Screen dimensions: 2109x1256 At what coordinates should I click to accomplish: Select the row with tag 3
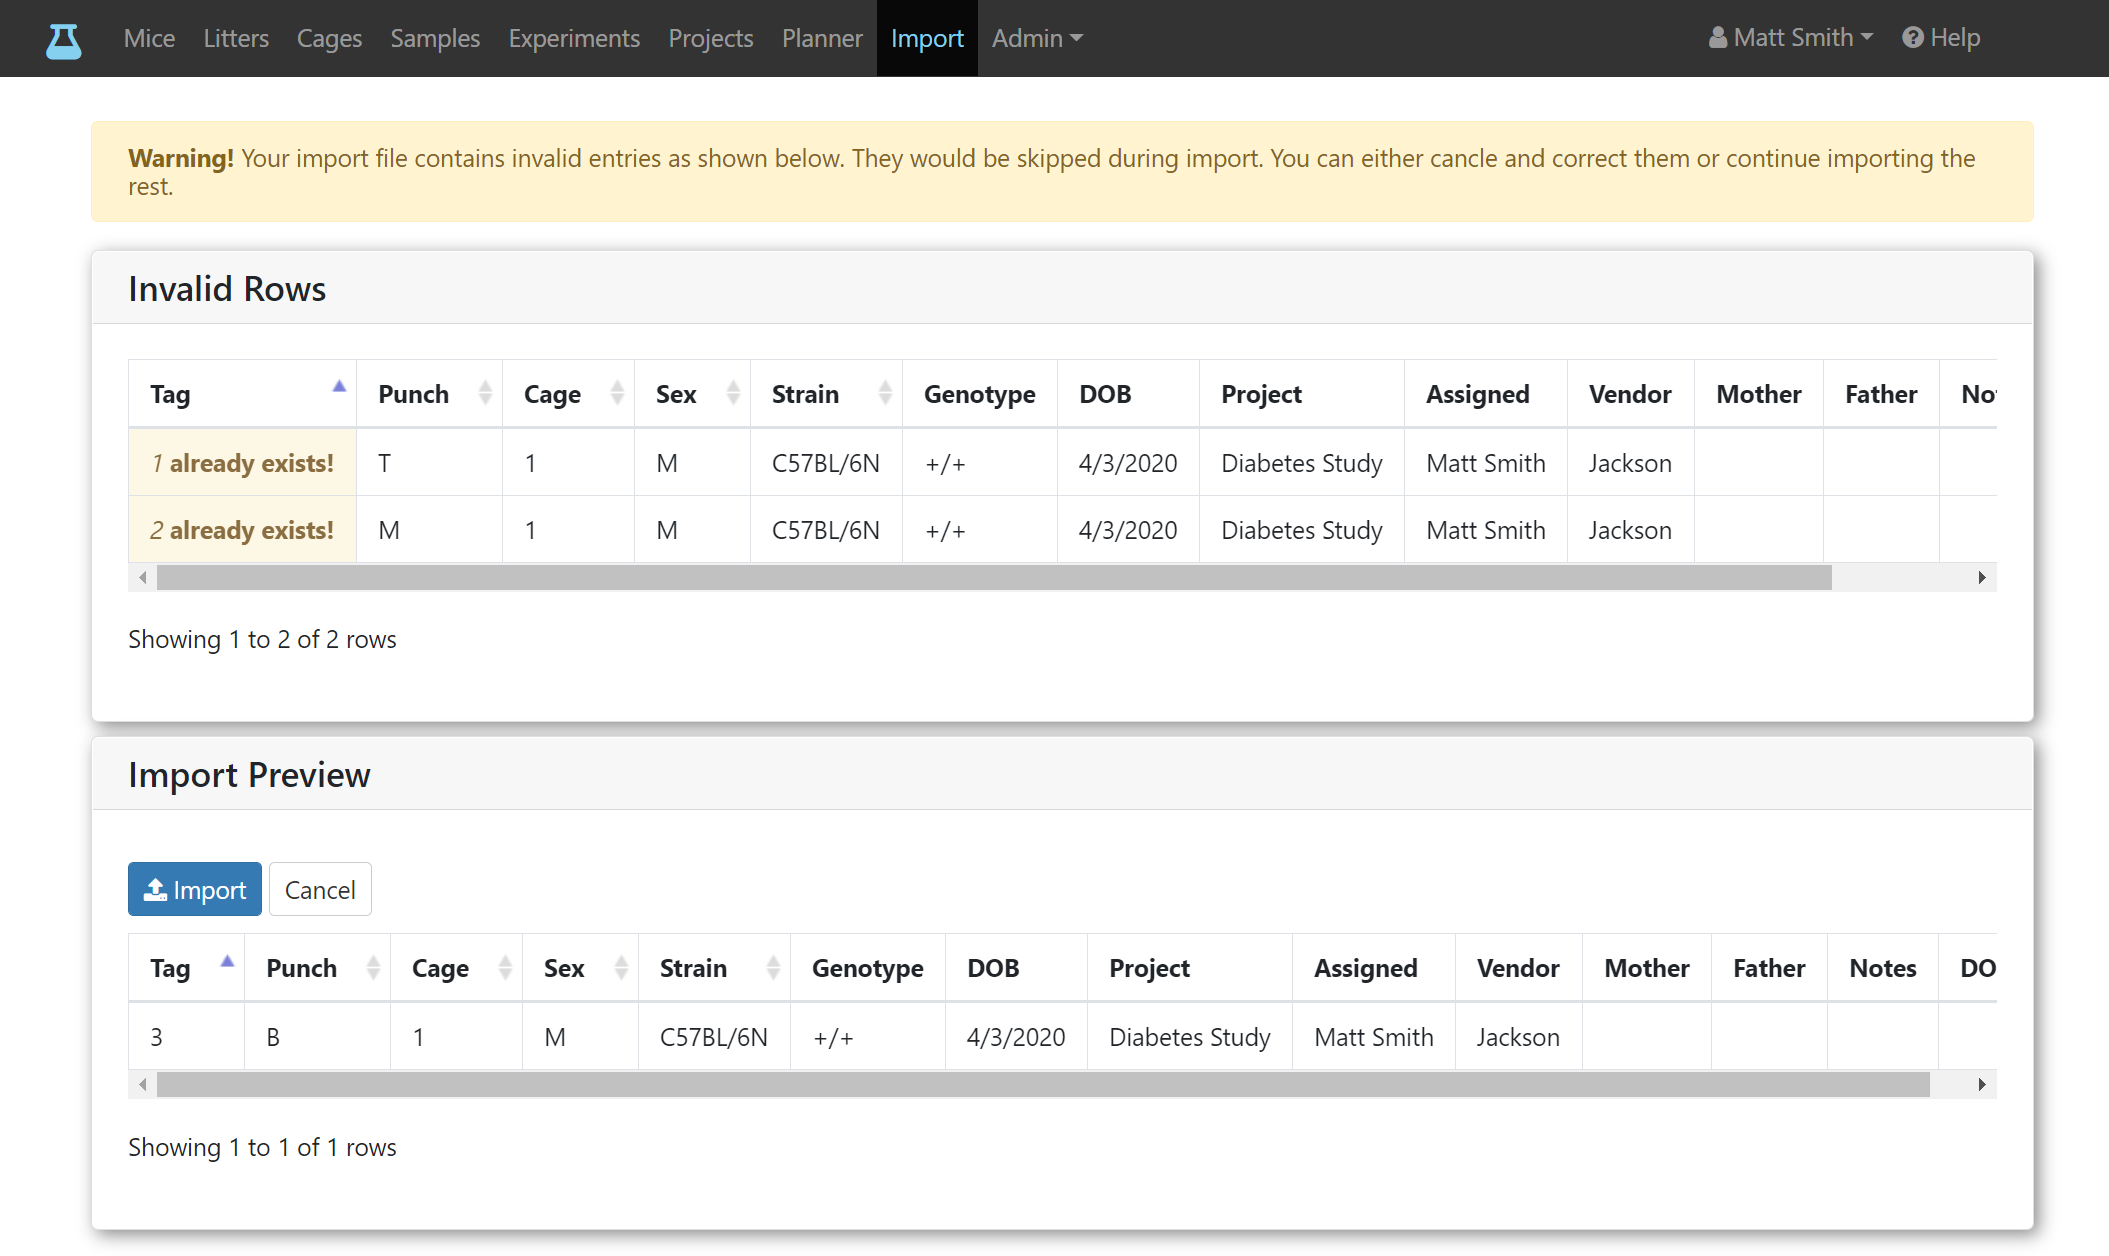point(1062,1037)
